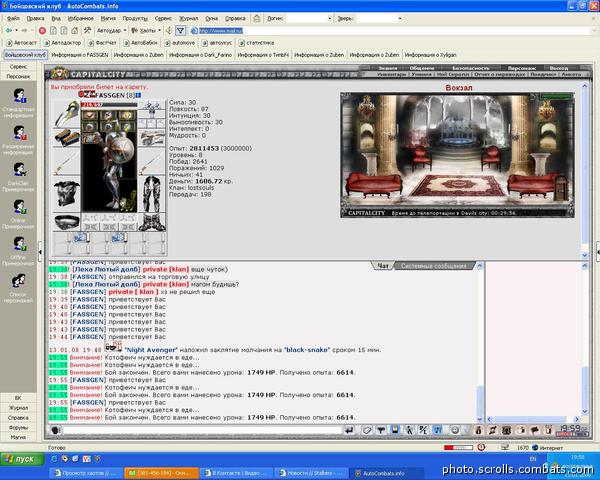600x480 pixels.
Task: Switch to Системные сообщения tab
Action: point(434,266)
